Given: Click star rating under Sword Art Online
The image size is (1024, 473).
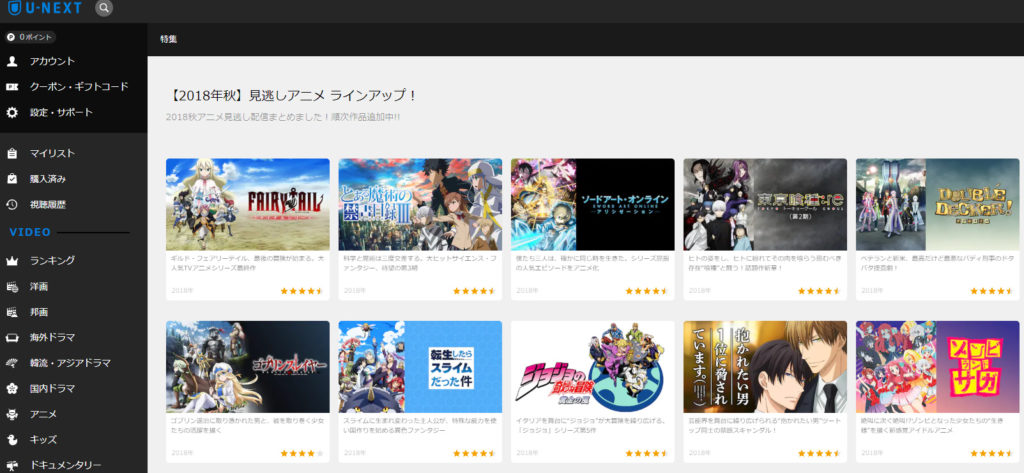Looking at the screenshot, I should pyautogui.click(x=647, y=291).
